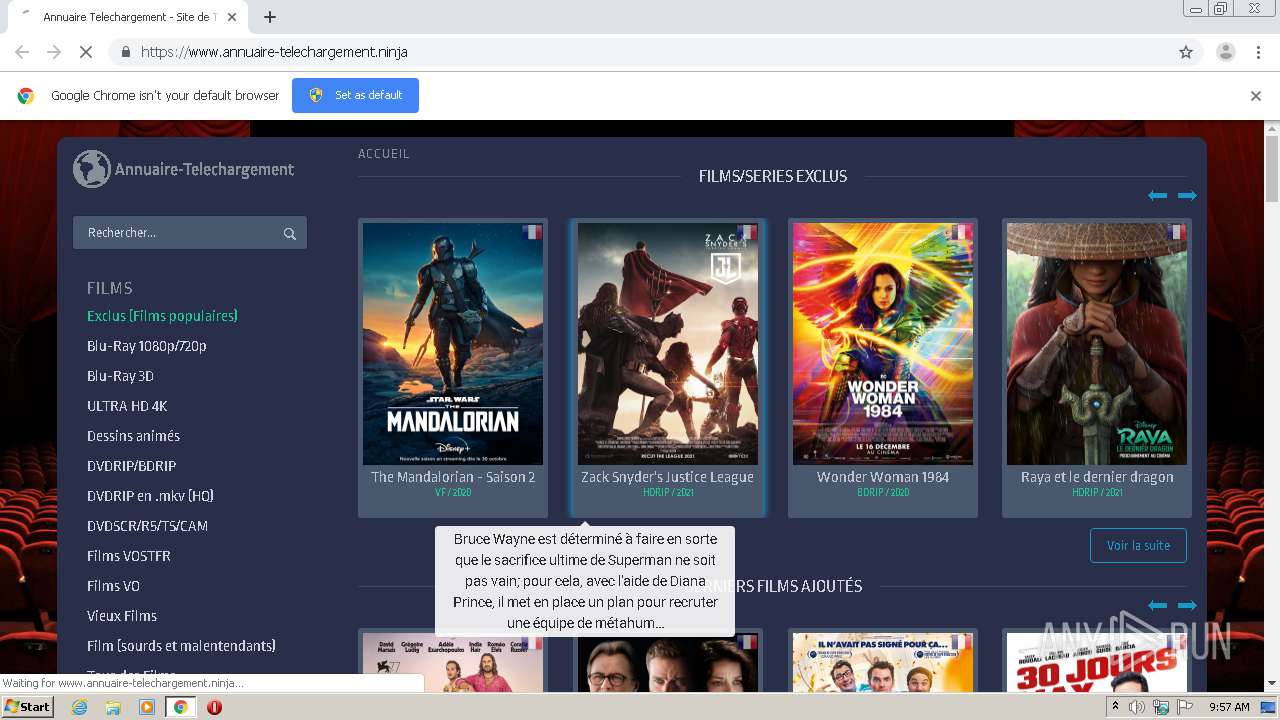The image size is (1280, 720).
Task: Open Blu-Ray 1080p/720p category
Action: (x=147, y=346)
